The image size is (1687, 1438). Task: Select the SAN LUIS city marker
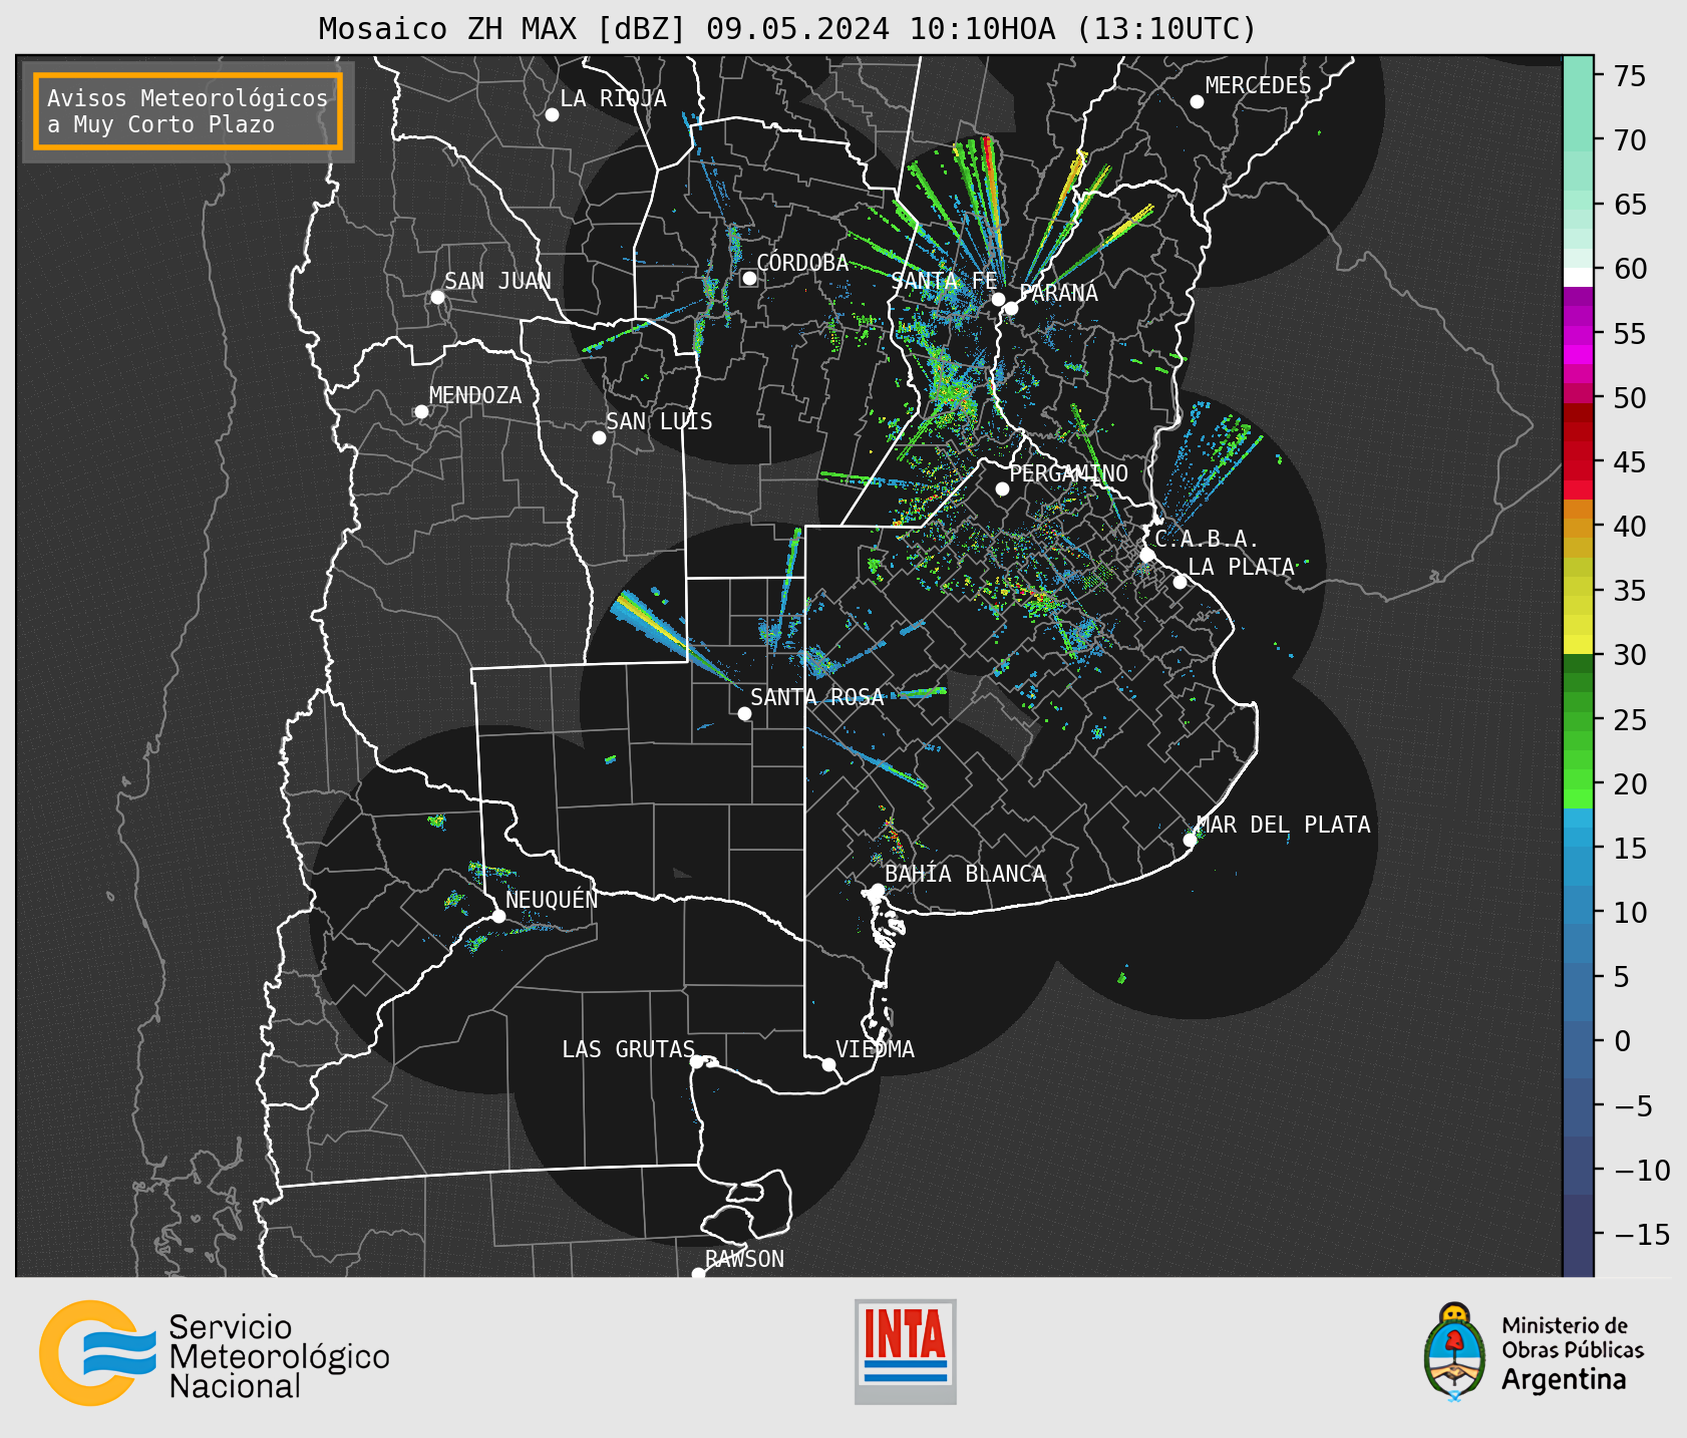(x=599, y=438)
